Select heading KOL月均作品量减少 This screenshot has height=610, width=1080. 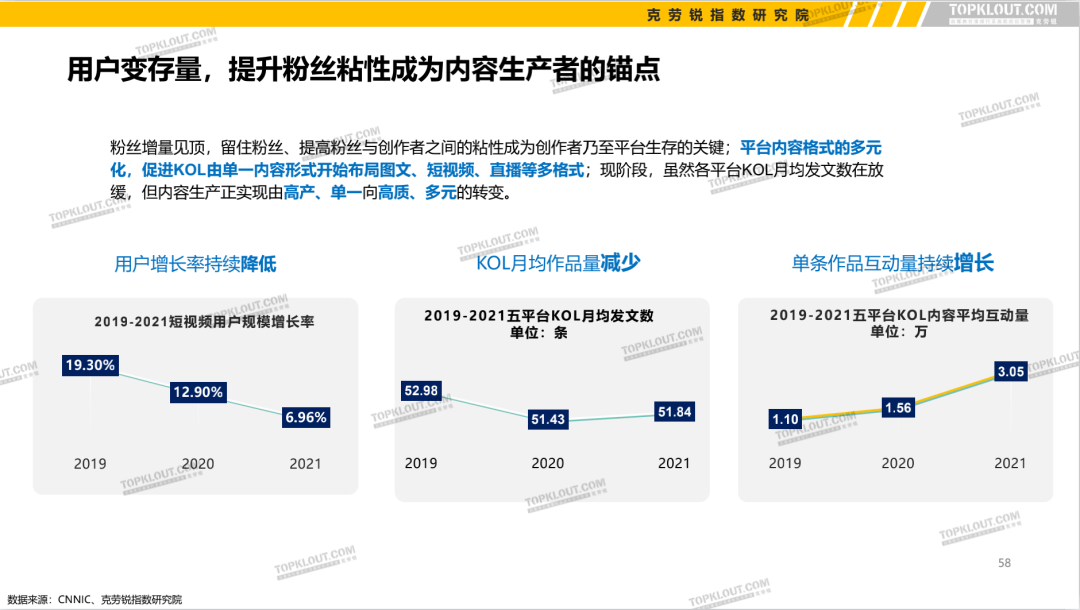tap(558, 262)
